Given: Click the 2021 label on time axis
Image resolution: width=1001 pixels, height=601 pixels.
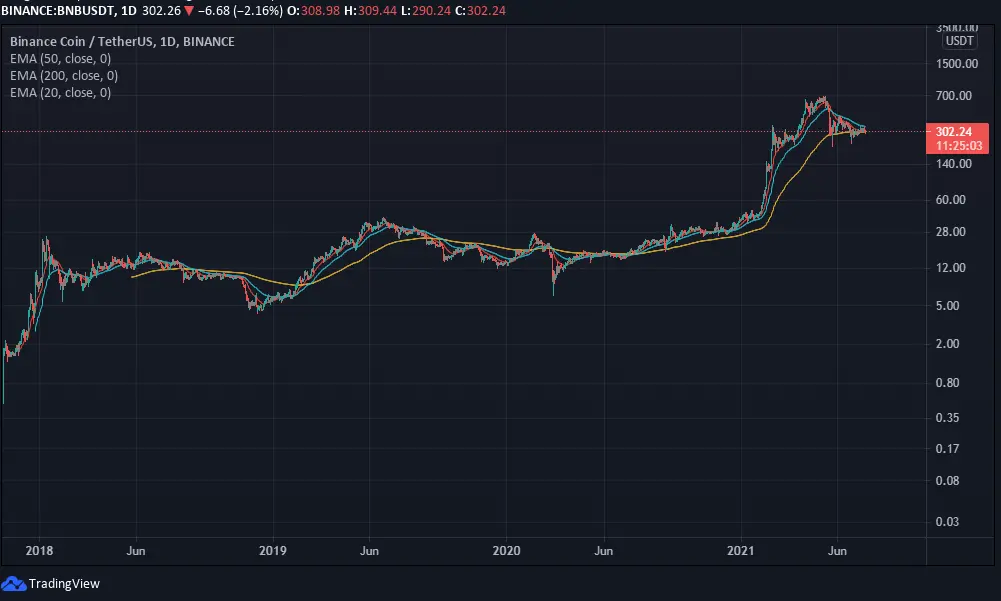Looking at the screenshot, I should point(741,551).
